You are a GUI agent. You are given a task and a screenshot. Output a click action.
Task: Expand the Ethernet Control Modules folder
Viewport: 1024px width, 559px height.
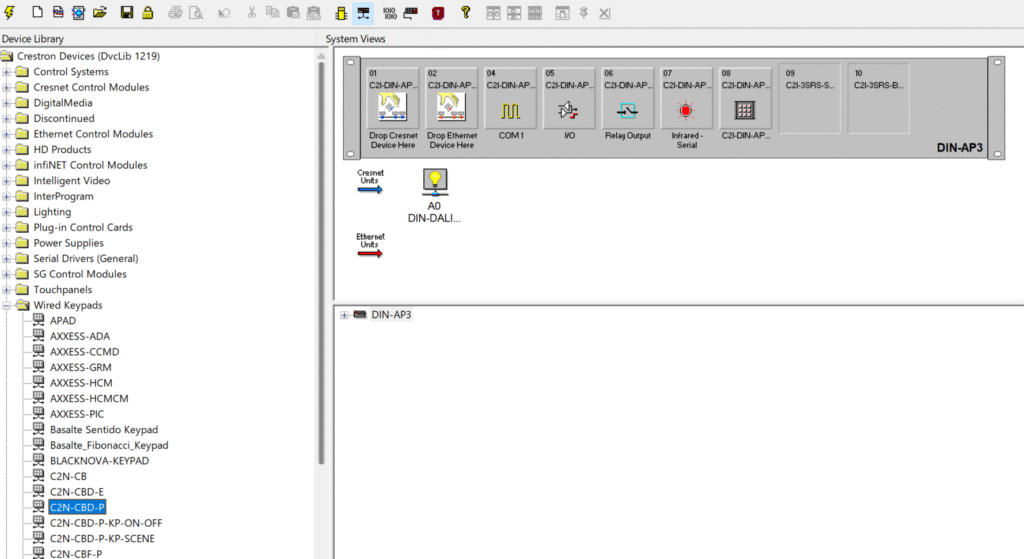click(7, 134)
